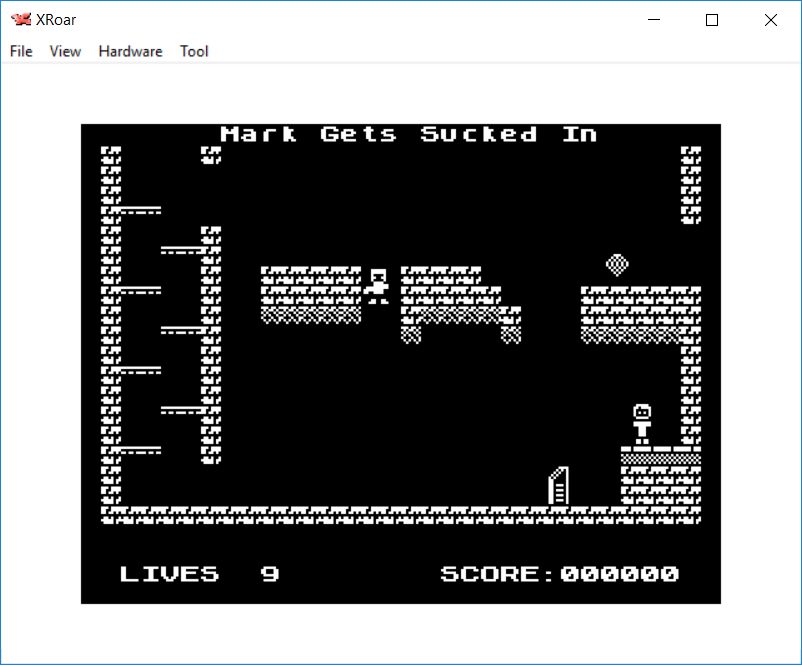The width and height of the screenshot is (802, 665).
Task: Click the player character sprite between platforms
Action: pyautogui.click(x=378, y=286)
